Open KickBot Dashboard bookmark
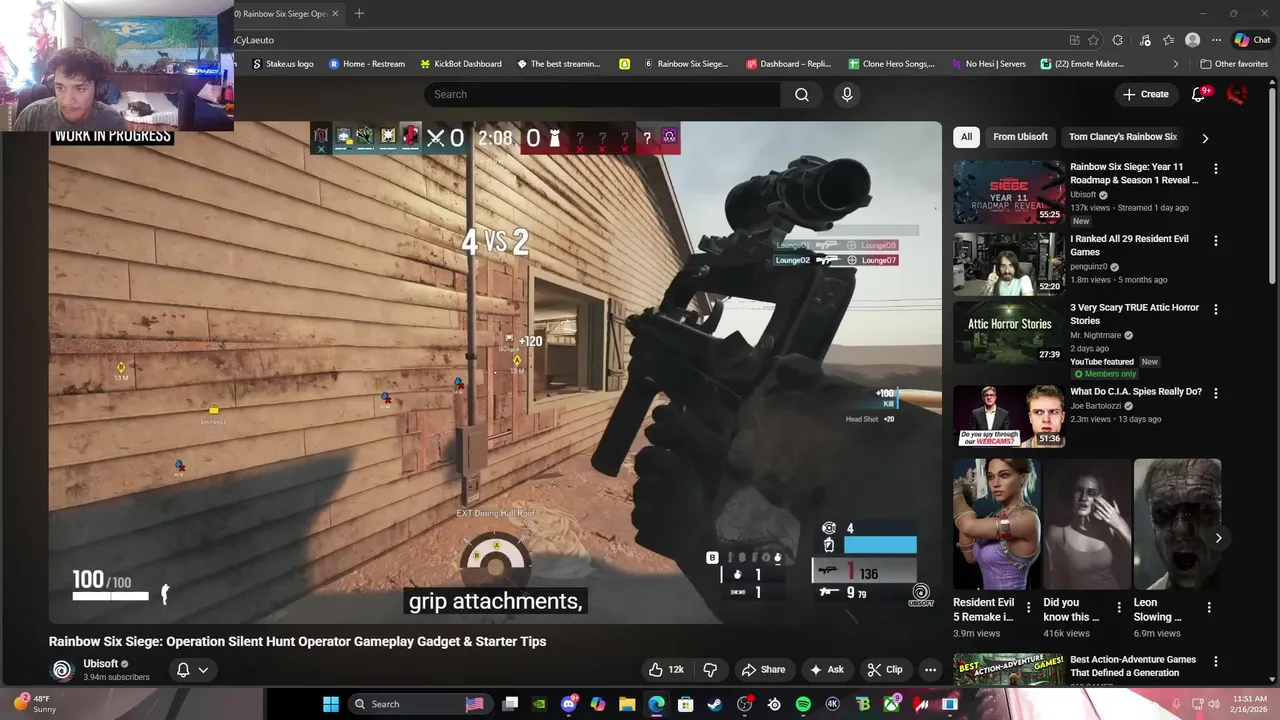The image size is (1280, 720). tap(460, 64)
